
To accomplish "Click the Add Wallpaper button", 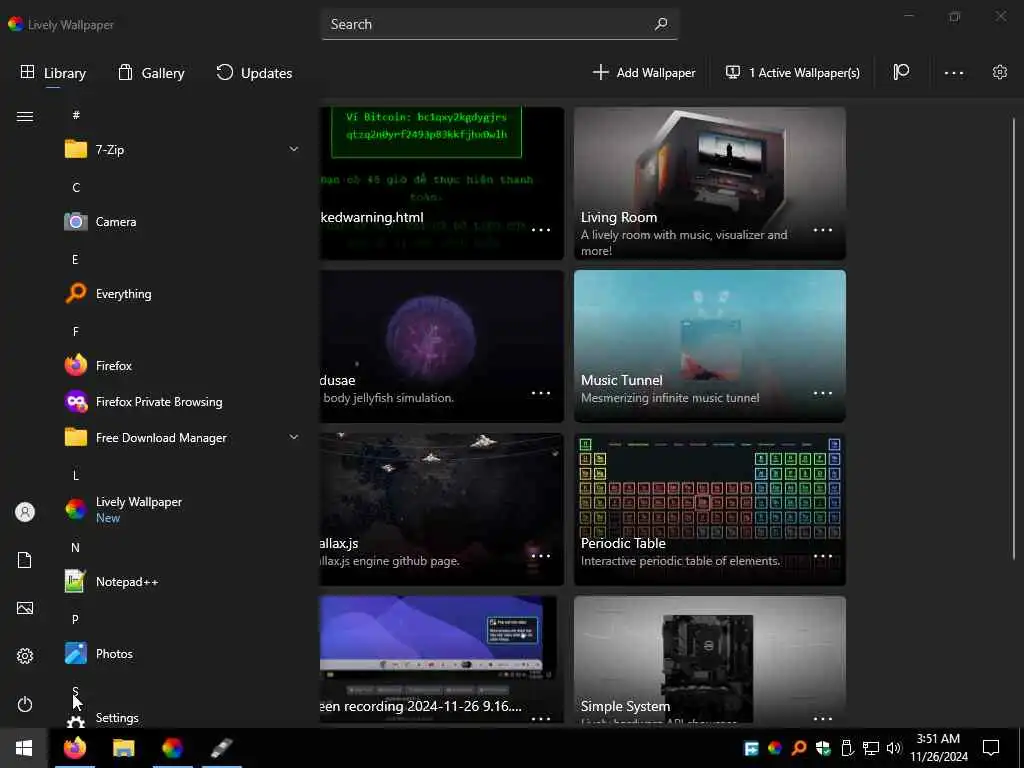I will click(x=643, y=72).
